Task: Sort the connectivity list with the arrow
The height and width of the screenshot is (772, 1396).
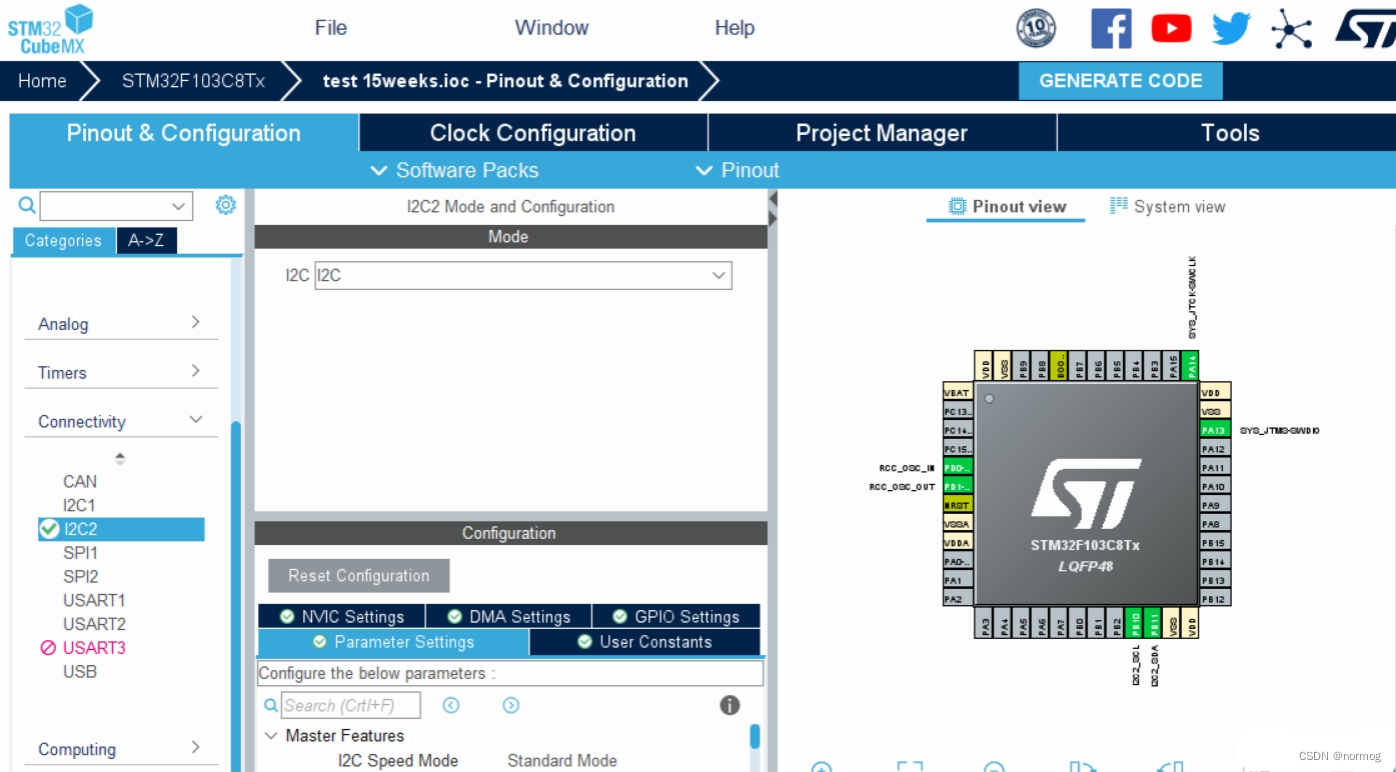Action: point(120,459)
